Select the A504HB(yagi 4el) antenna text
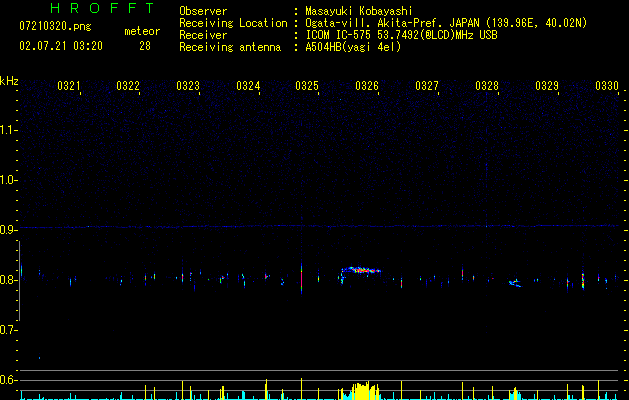This screenshot has width=629, height=400. (x=353, y=47)
